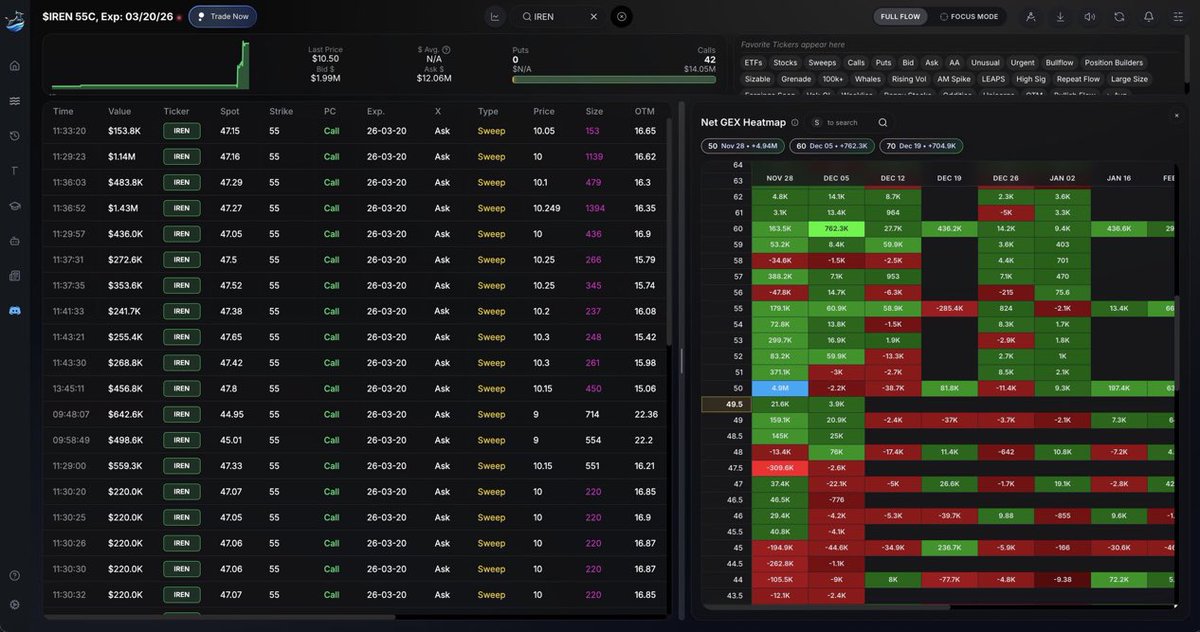Mute alerts with the sound icon
The height and width of the screenshot is (632, 1200).
coord(1089,16)
